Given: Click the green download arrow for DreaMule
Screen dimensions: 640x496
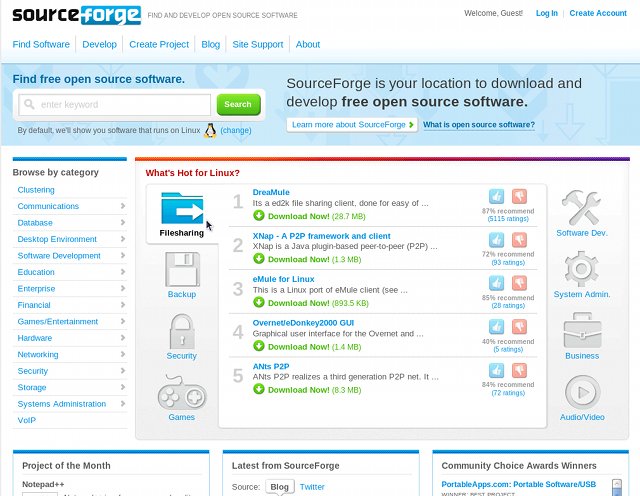Looking at the screenshot, I should [259, 216].
